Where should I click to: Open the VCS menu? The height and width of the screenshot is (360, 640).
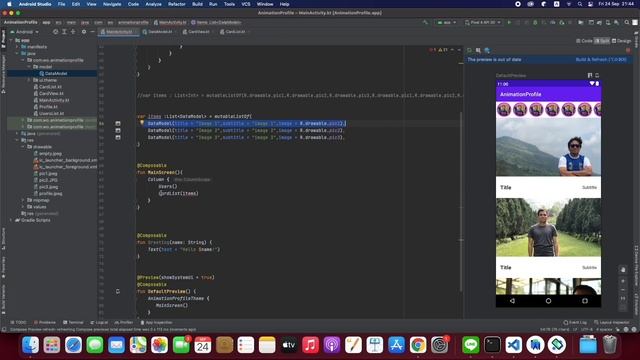(x=246, y=4)
